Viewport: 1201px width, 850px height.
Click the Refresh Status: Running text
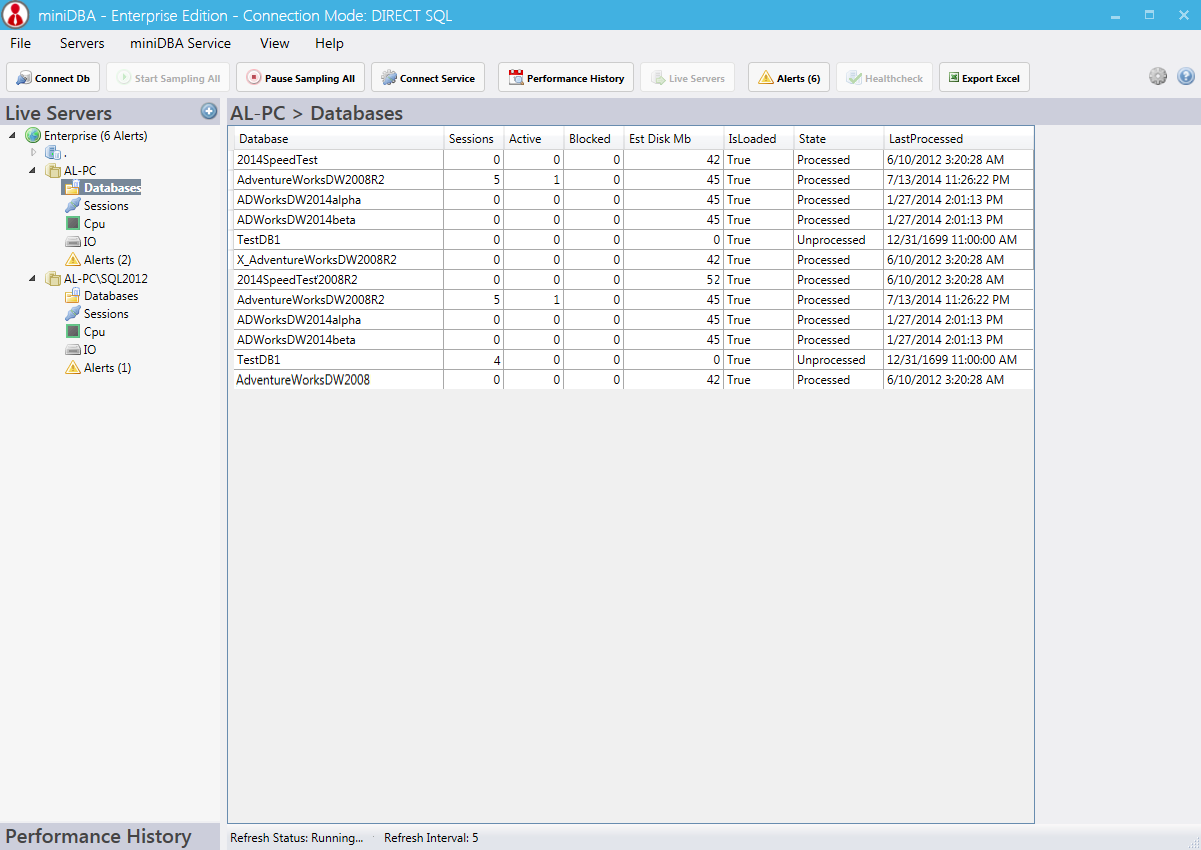[x=297, y=838]
